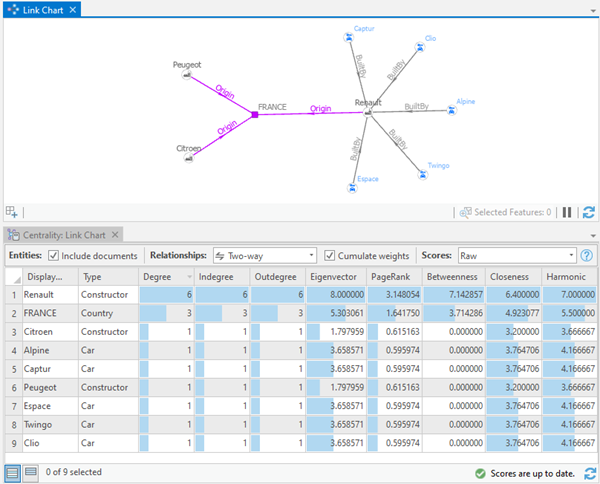Sort by the Betweenness column header
Screen dimensions: 600x484
coord(451,276)
